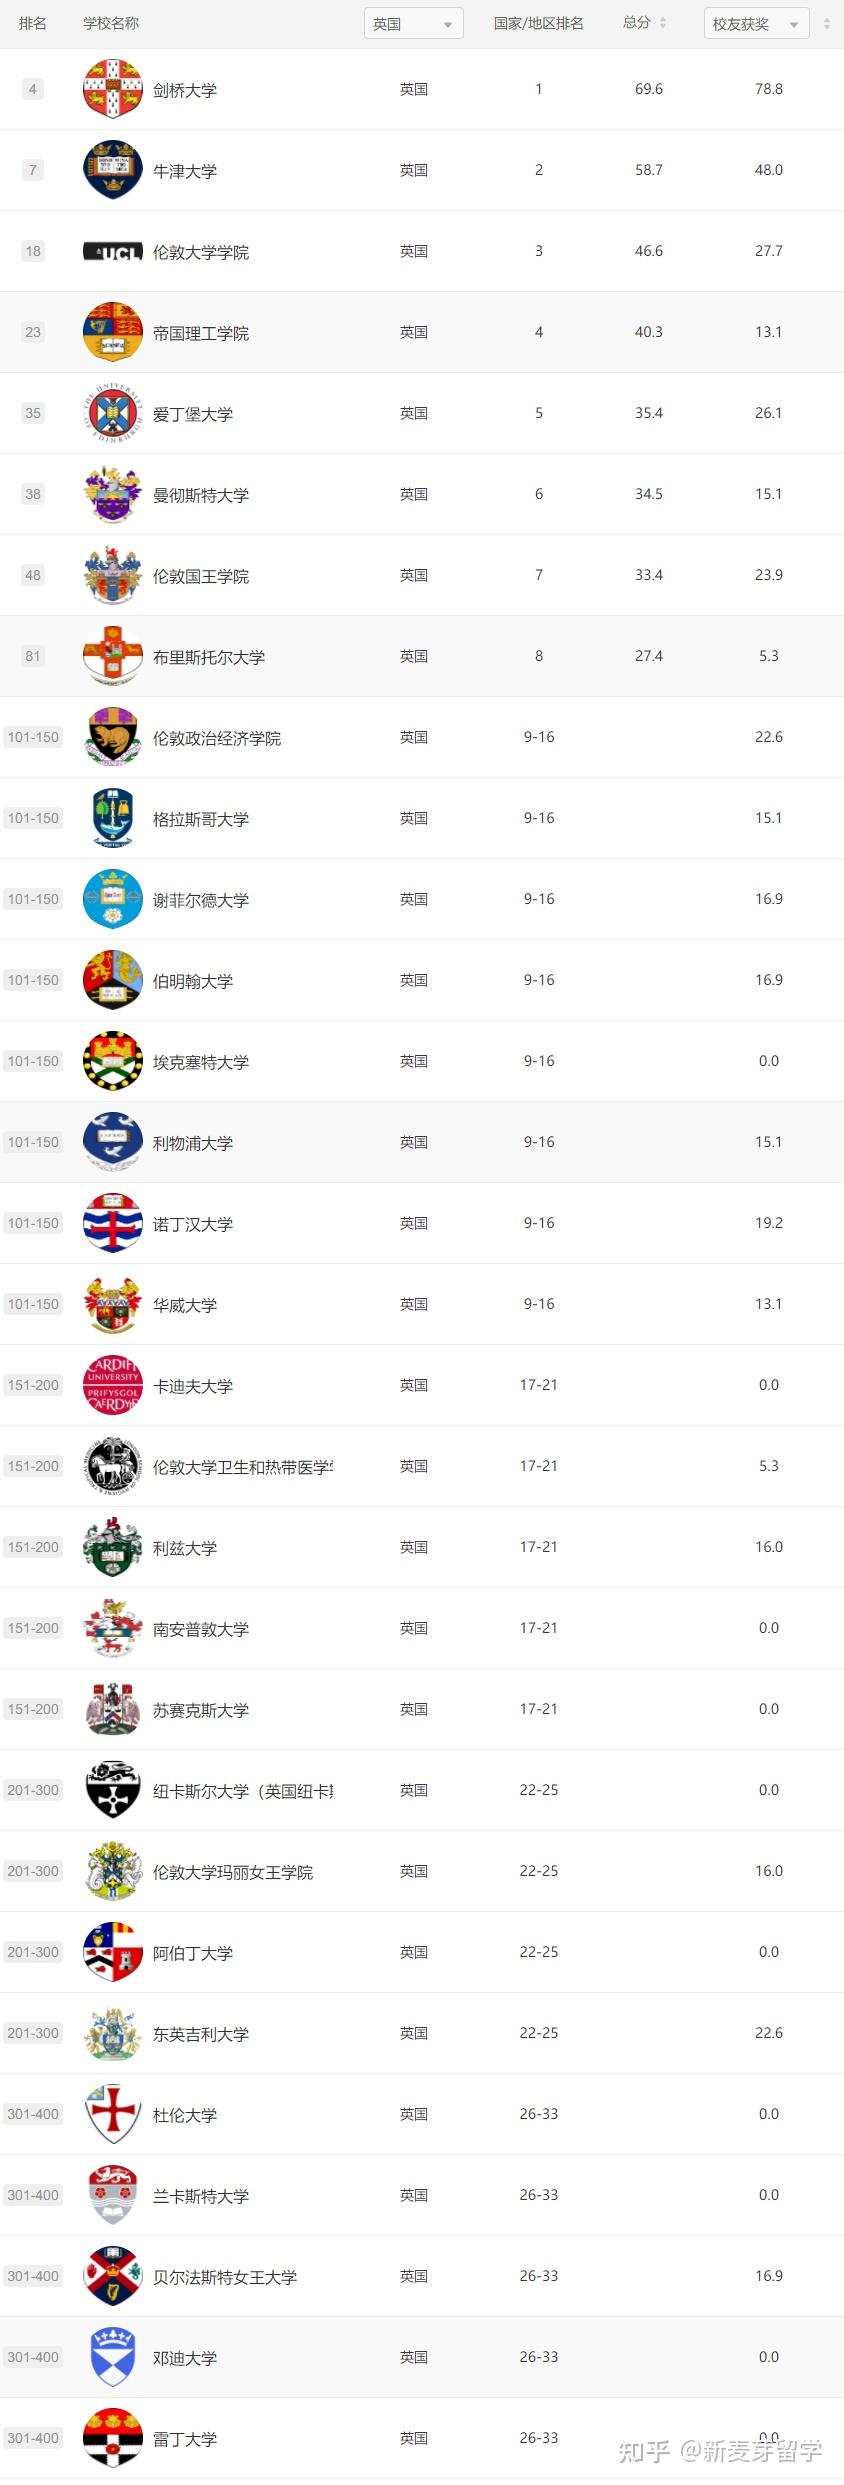
Task: Click the Edinburgh University round crest
Action: pyautogui.click(x=112, y=414)
